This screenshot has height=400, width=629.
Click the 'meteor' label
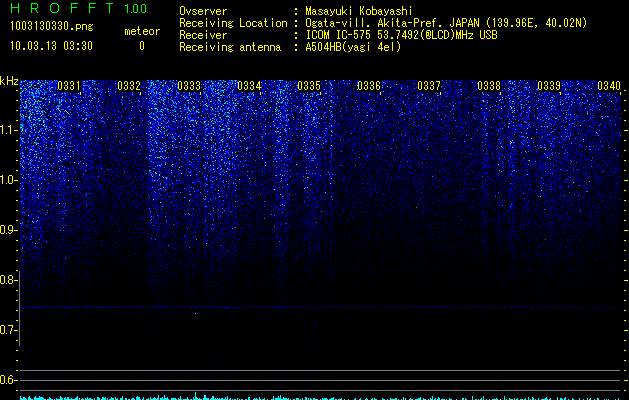click(x=142, y=31)
